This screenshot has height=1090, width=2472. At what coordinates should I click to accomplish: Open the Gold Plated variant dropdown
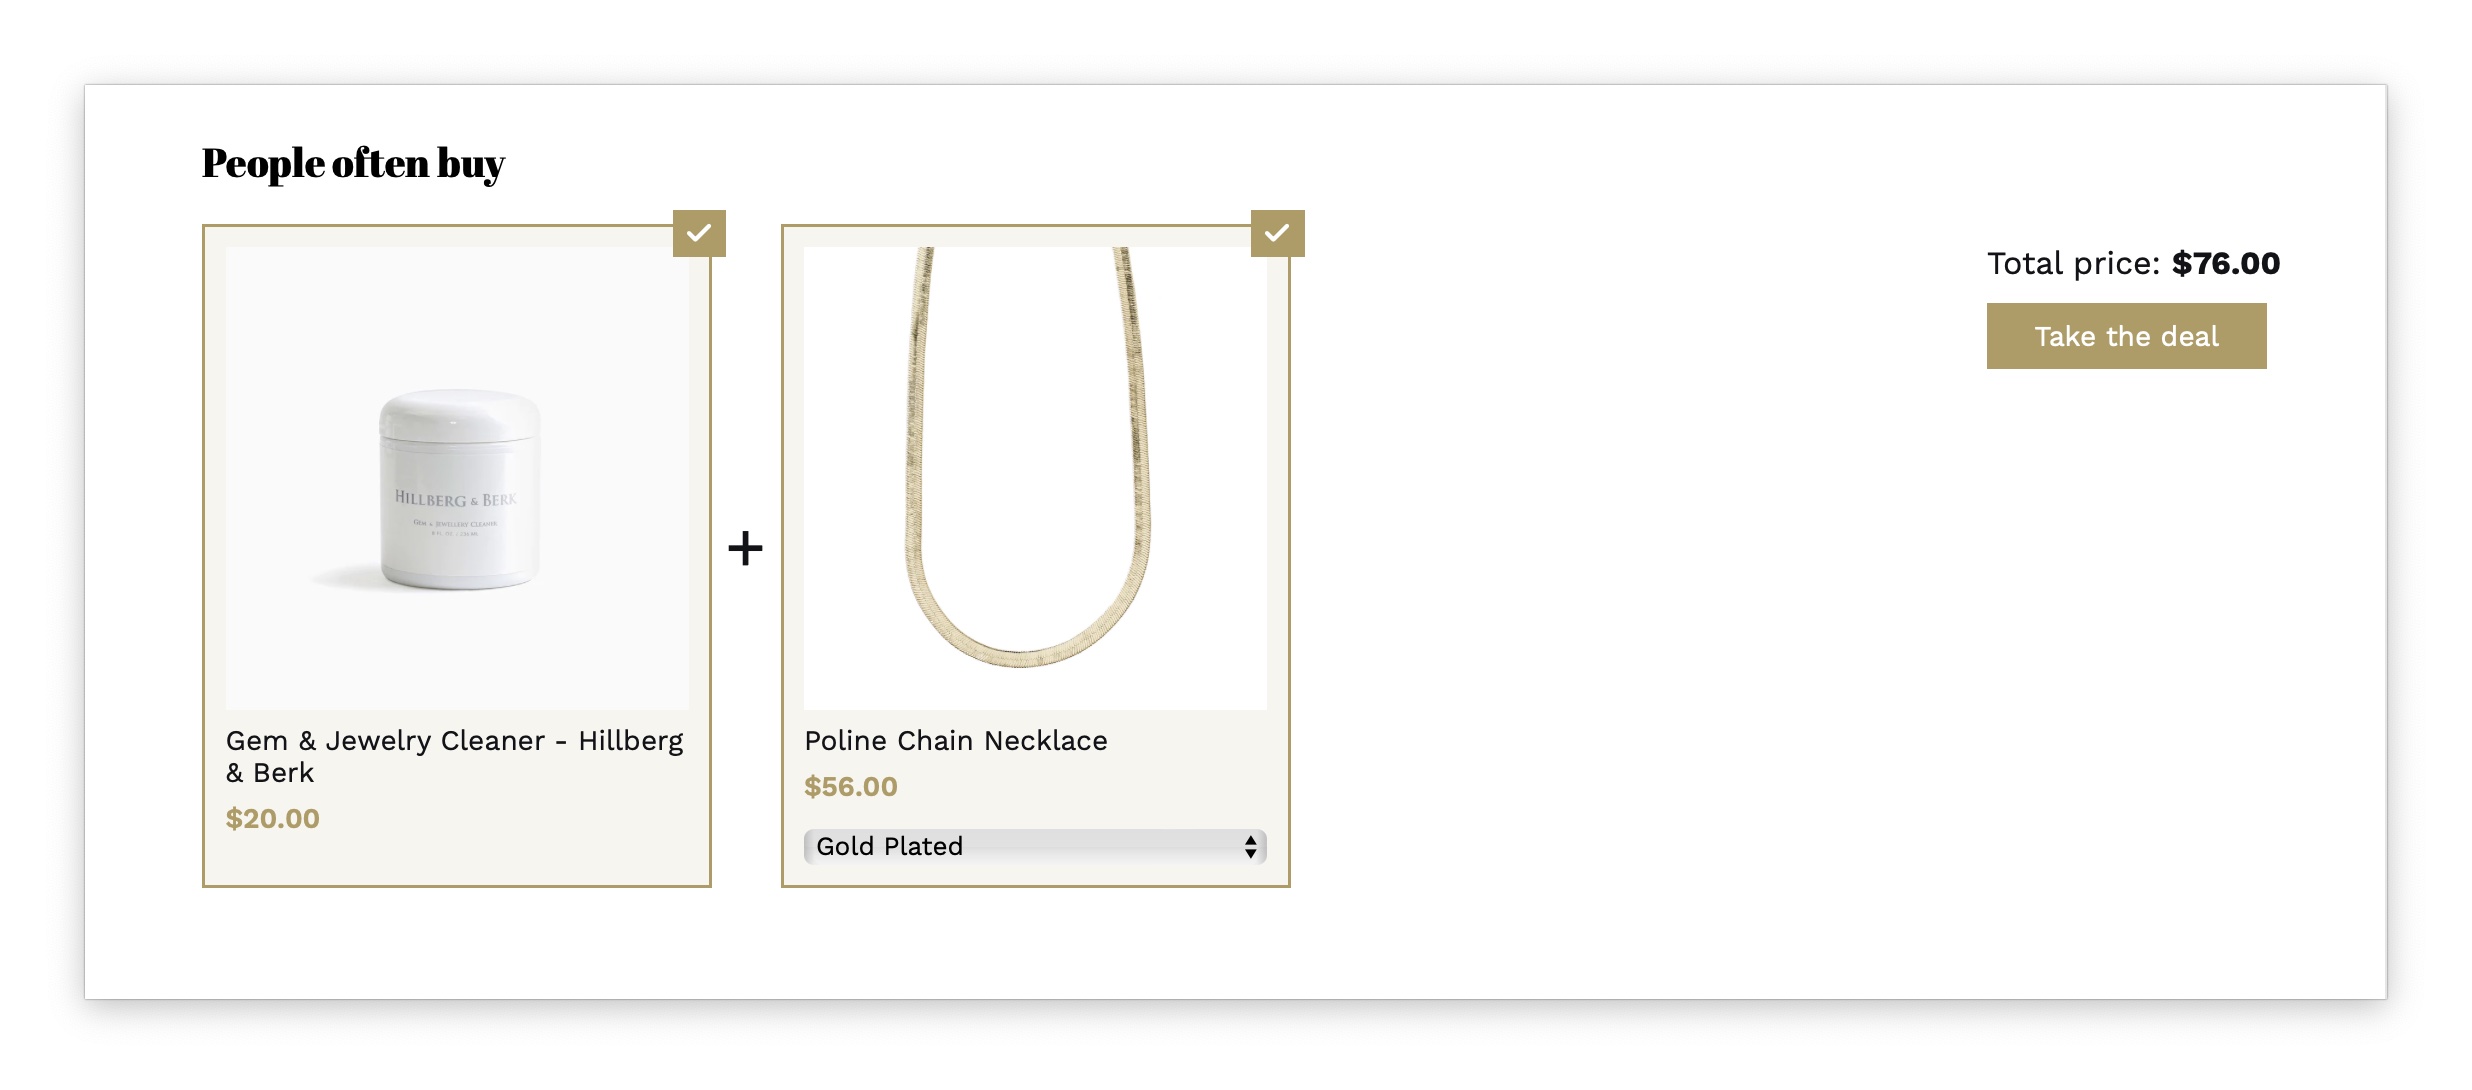click(1034, 846)
